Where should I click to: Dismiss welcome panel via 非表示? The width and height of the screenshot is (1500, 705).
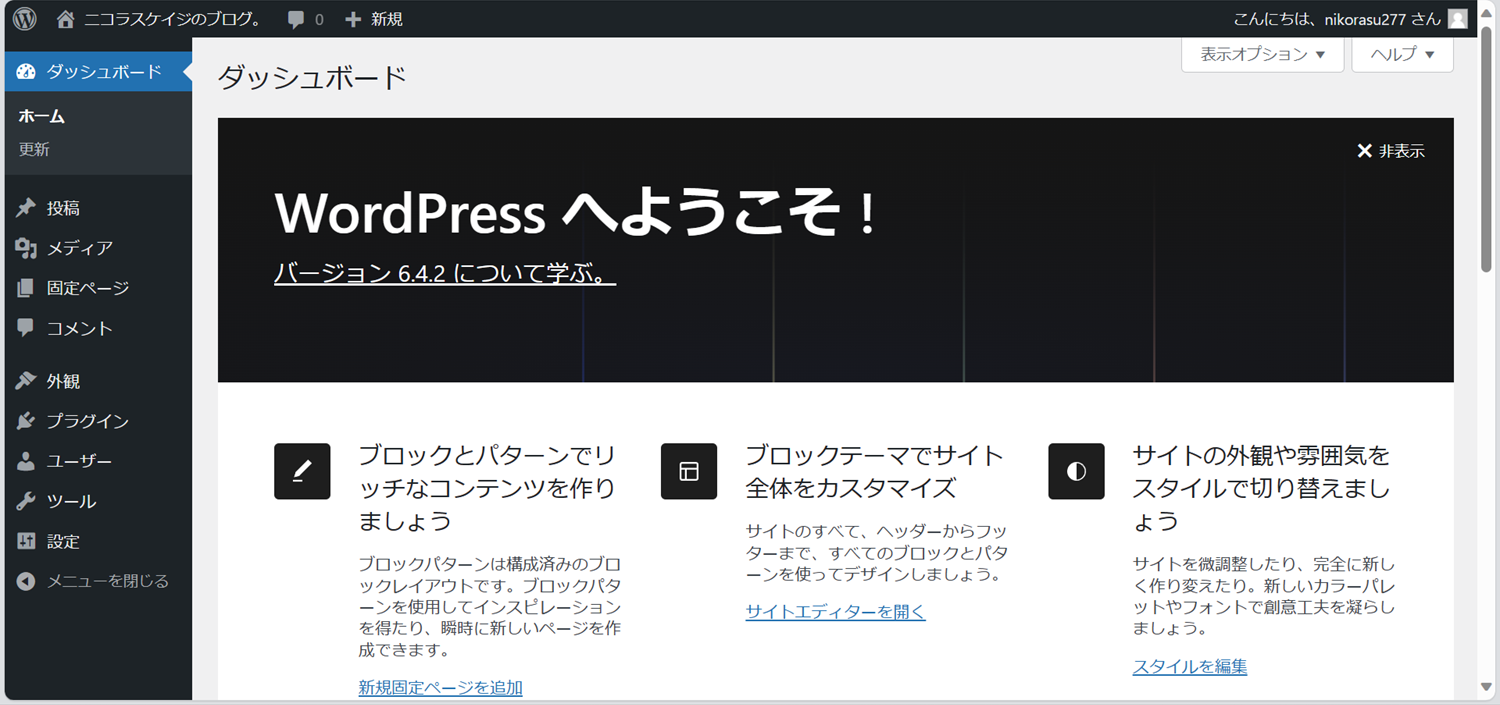pyautogui.click(x=1401, y=151)
